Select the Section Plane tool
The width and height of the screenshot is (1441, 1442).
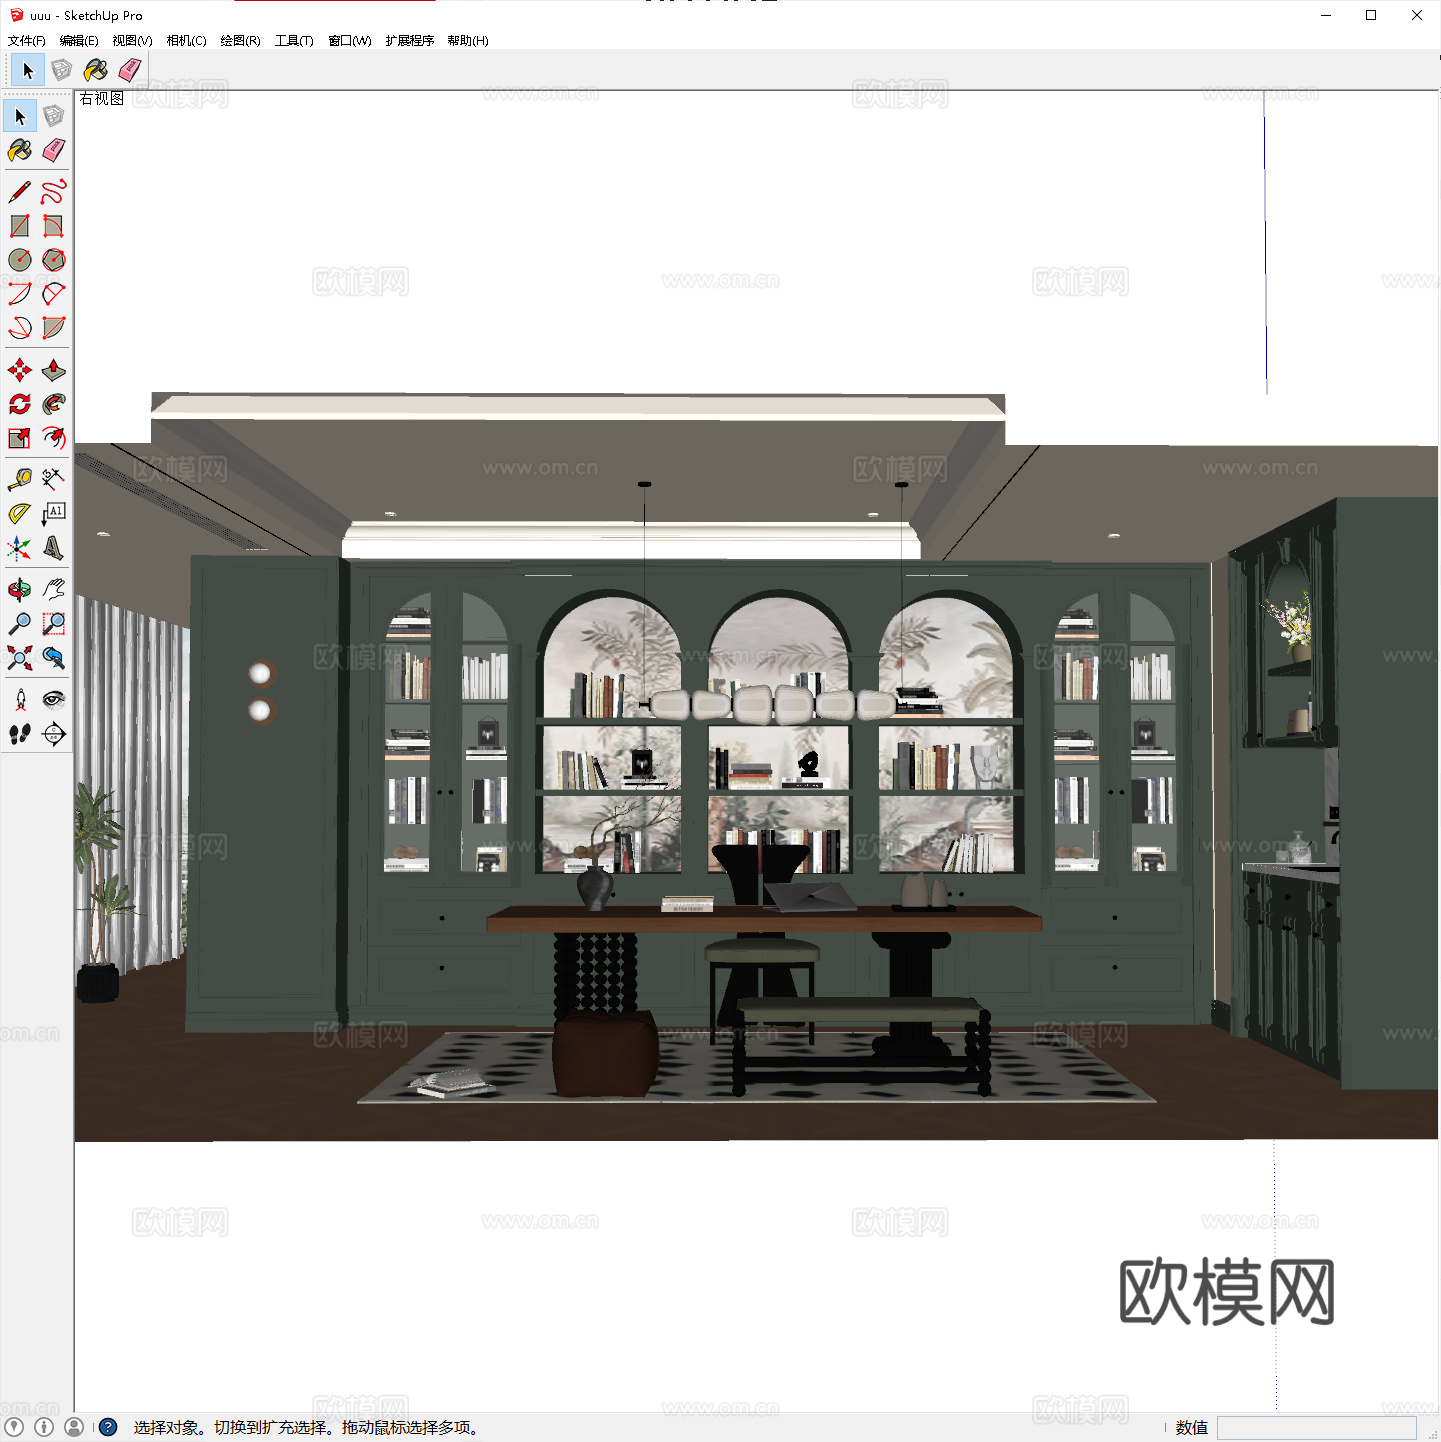pyautogui.click(x=54, y=734)
